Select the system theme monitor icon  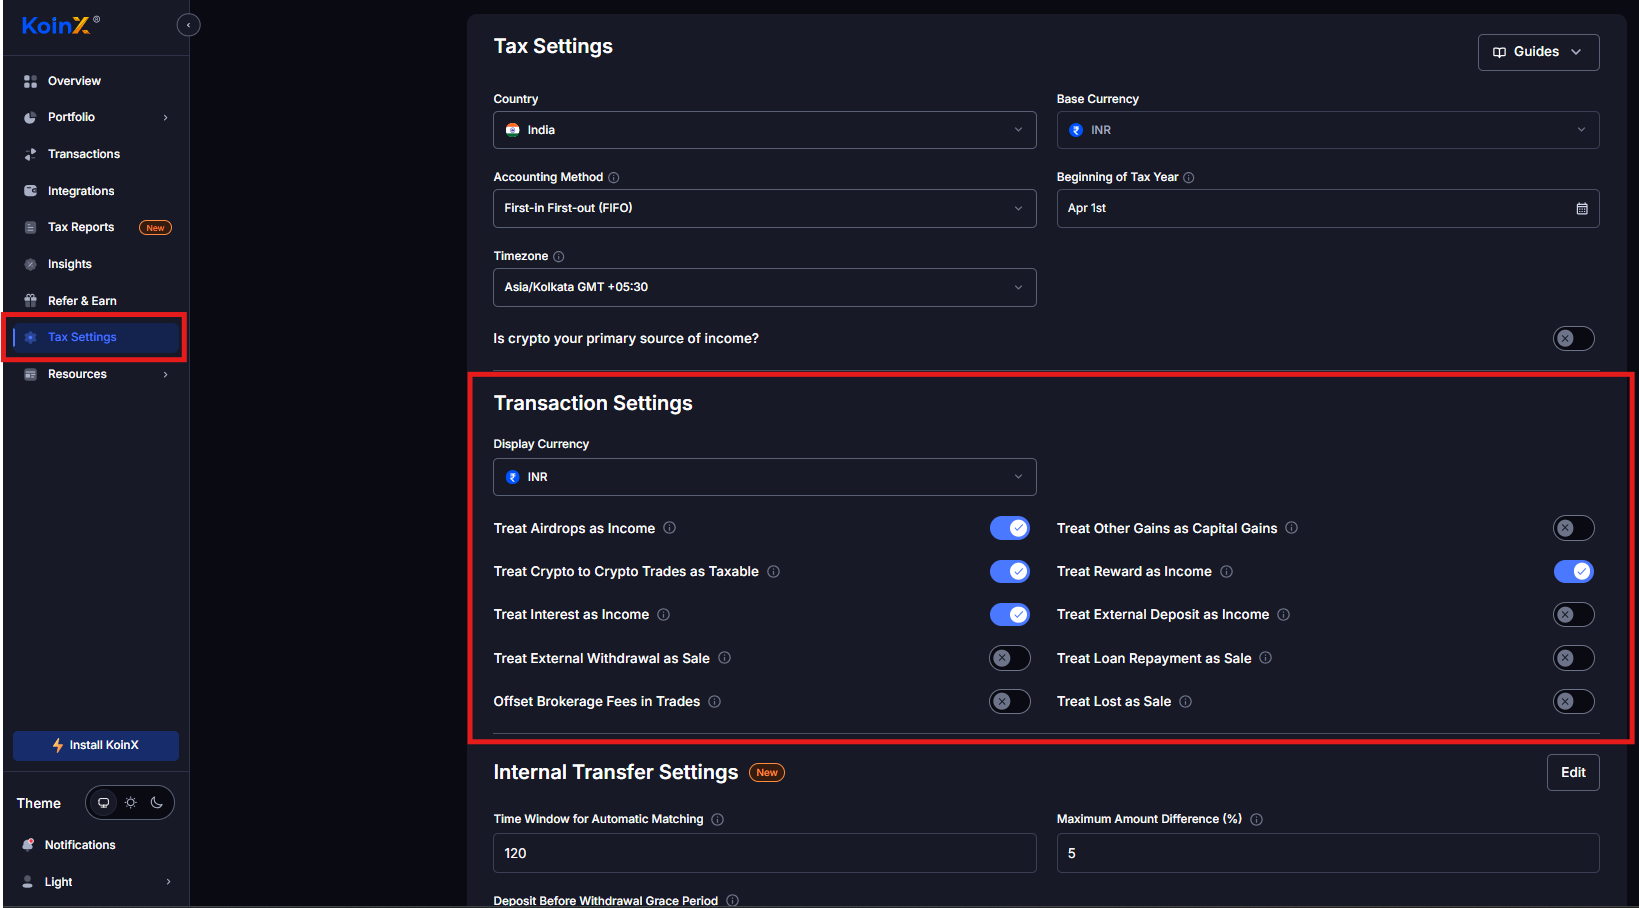103,803
